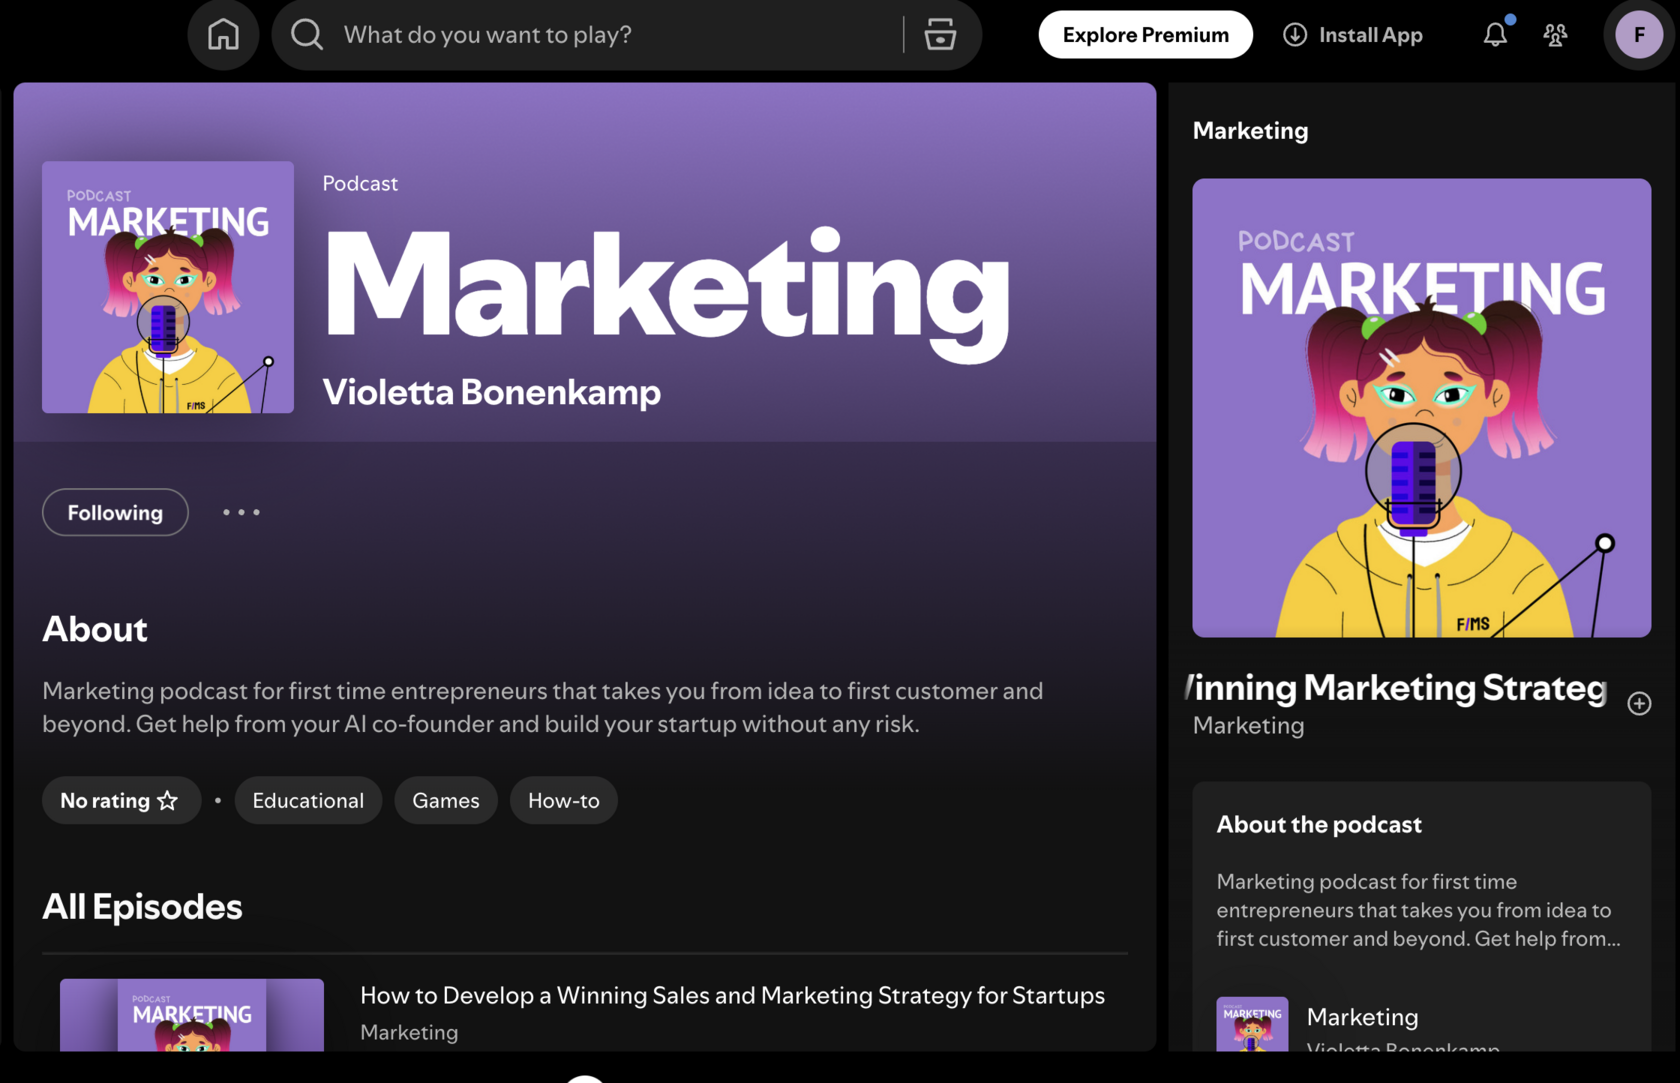Open the Marketing show link in right panel
Screen dimensions: 1680x1083
point(1362,1016)
